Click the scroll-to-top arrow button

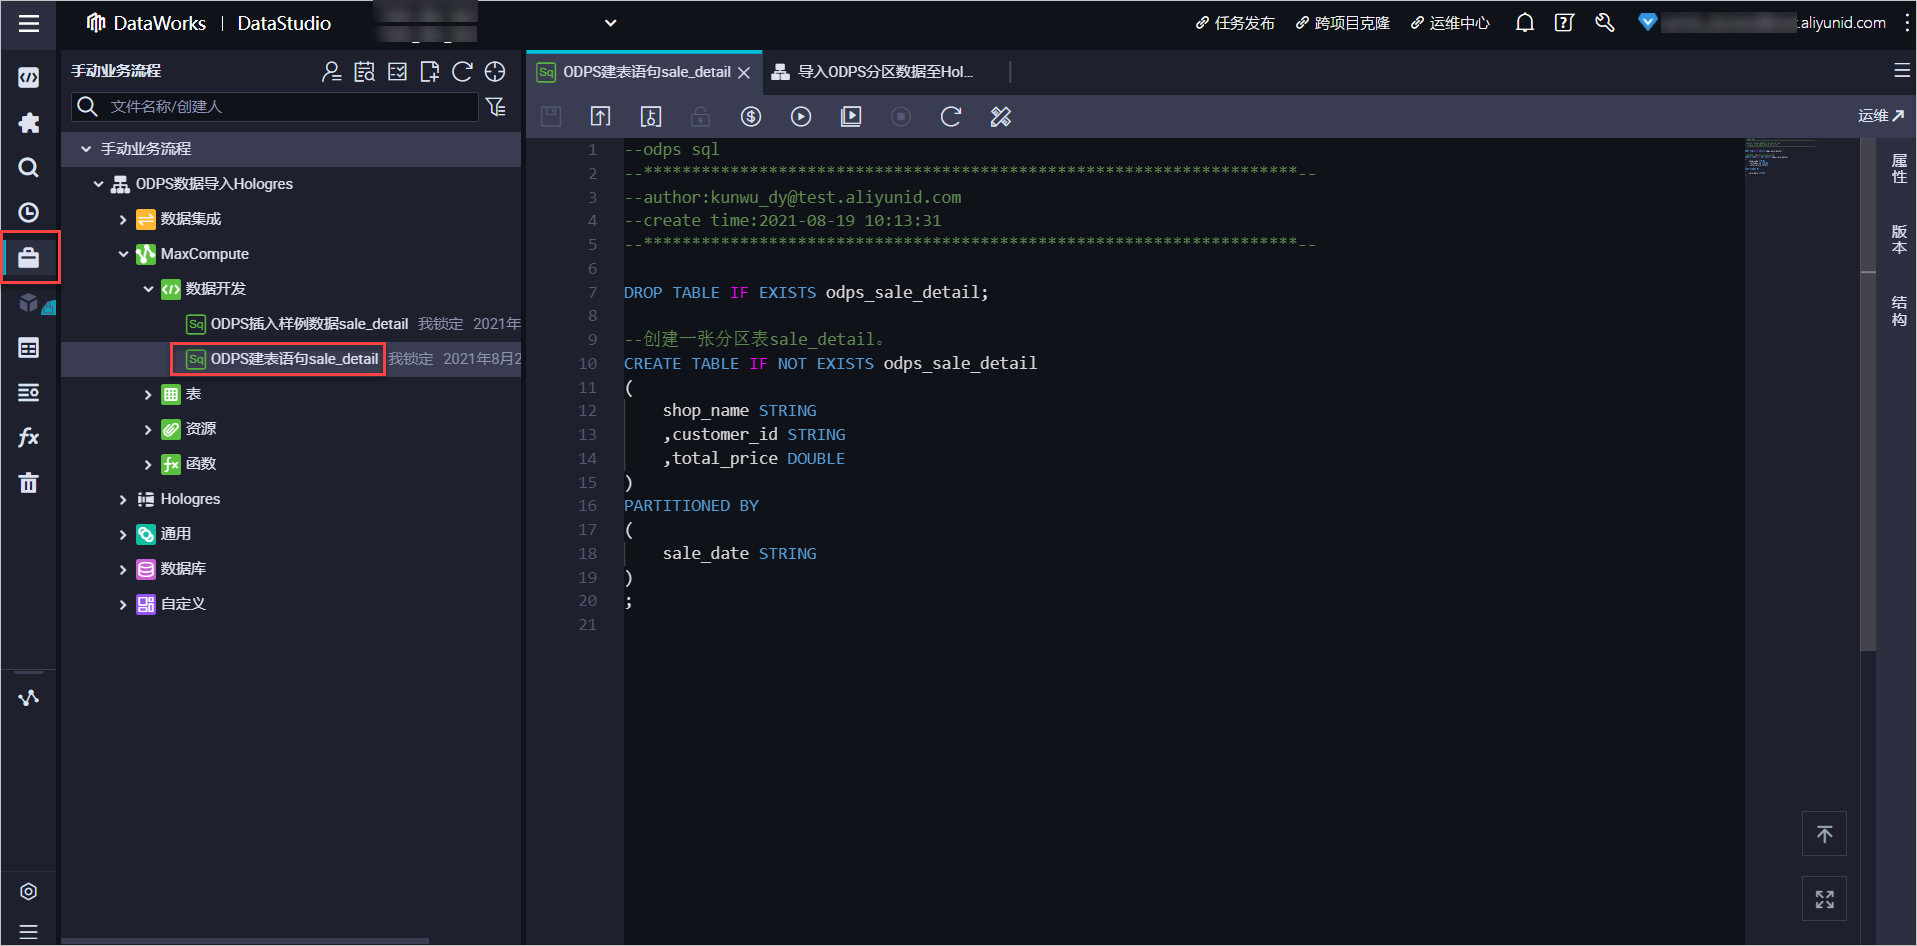point(1824,834)
